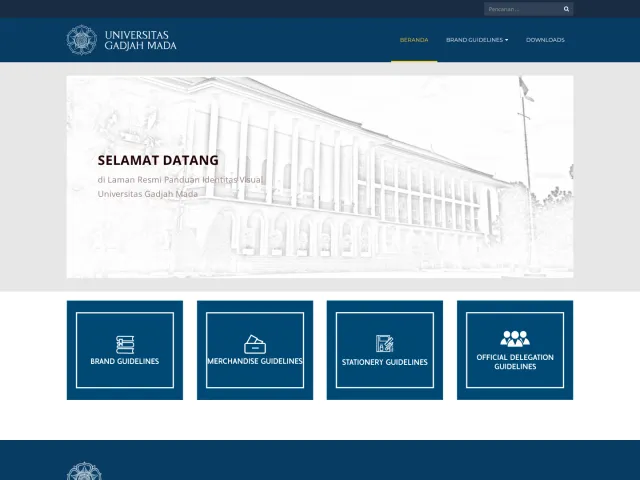Click the ruler-and-pencil Stationery icon
Viewport: 640px width, 480px height.
point(384,343)
